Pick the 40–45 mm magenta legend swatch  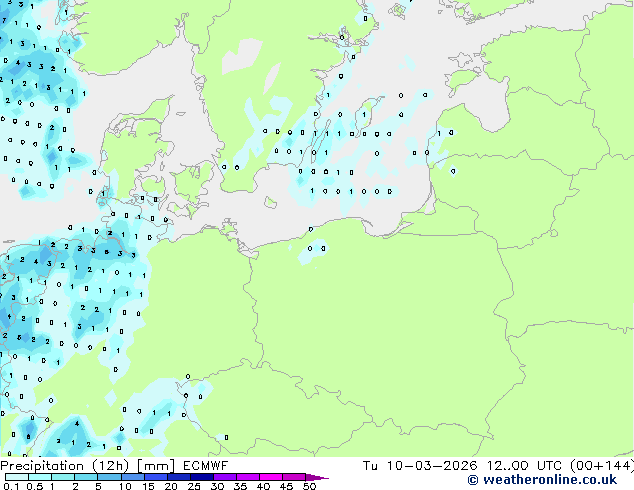271,477
